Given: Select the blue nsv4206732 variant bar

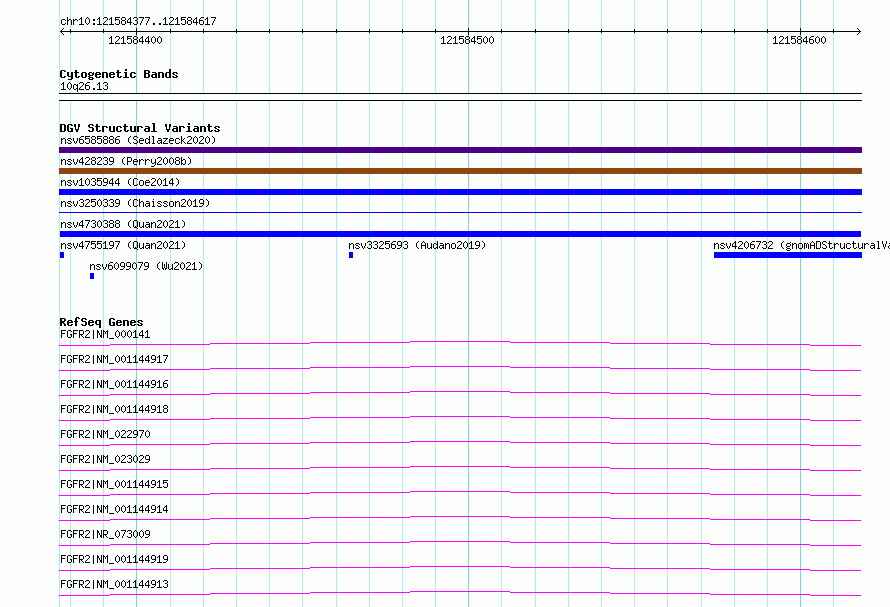Looking at the screenshot, I should point(788,255).
